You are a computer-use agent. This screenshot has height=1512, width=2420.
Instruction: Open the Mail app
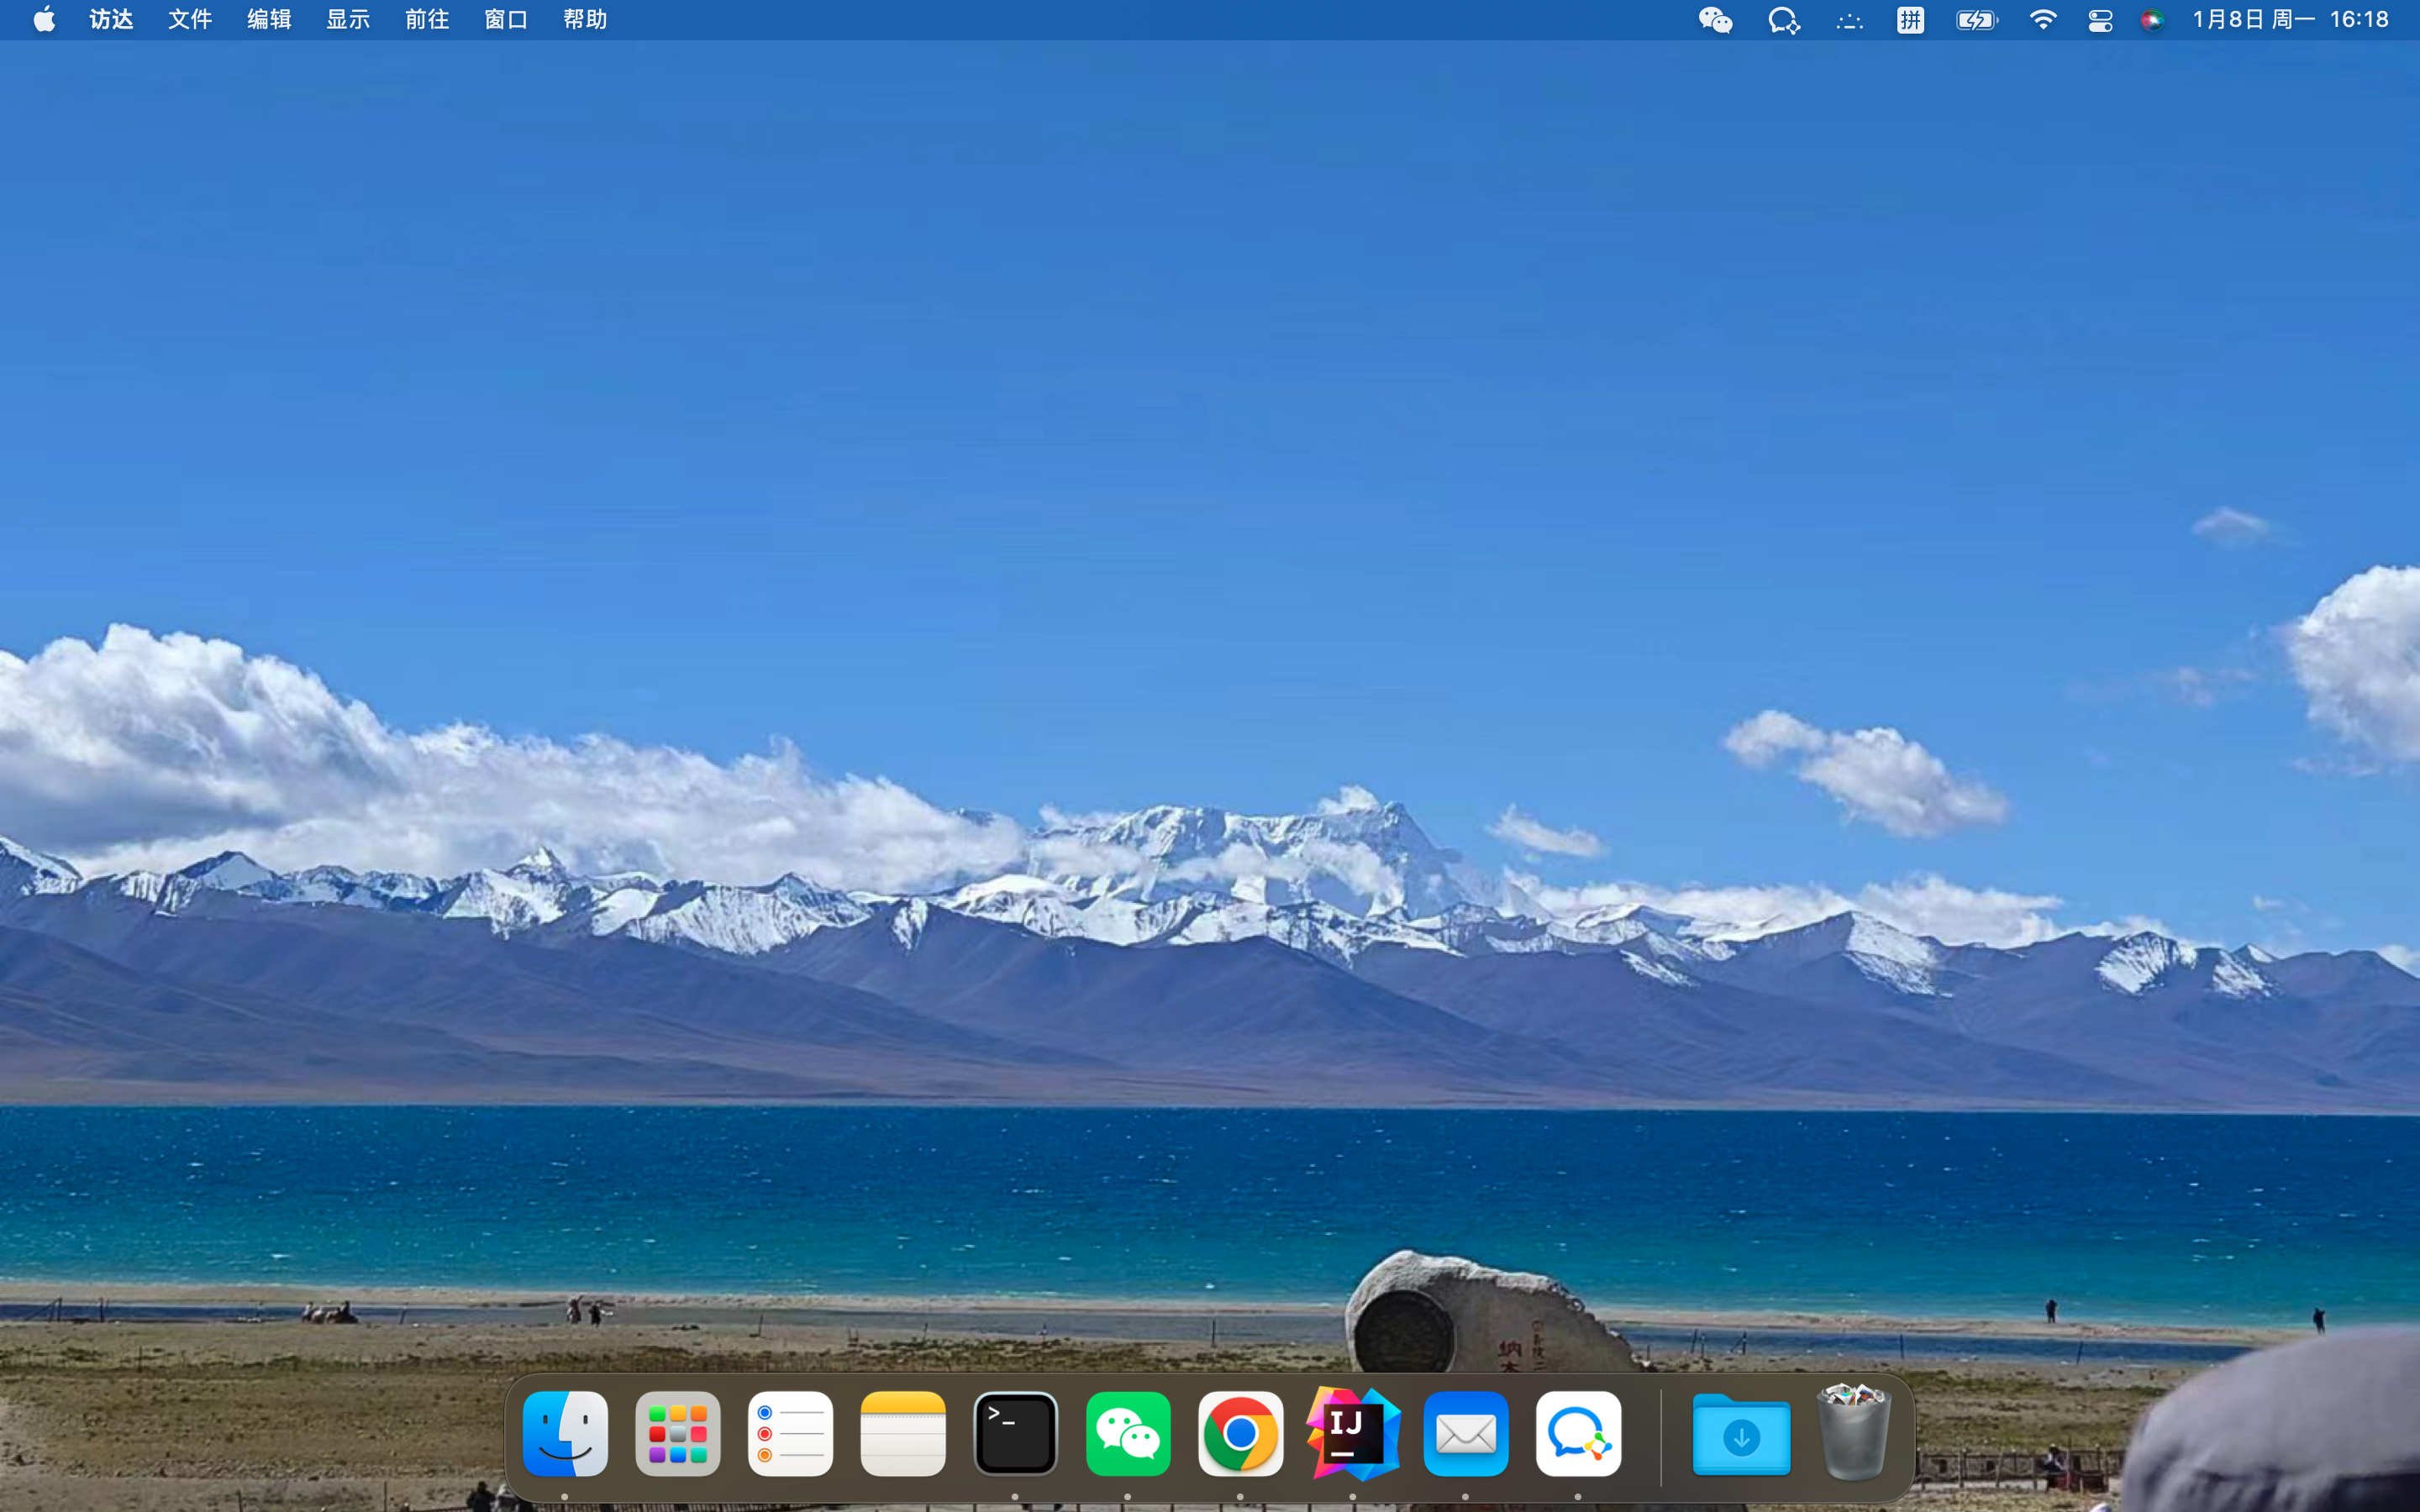pos(1466,1434)
